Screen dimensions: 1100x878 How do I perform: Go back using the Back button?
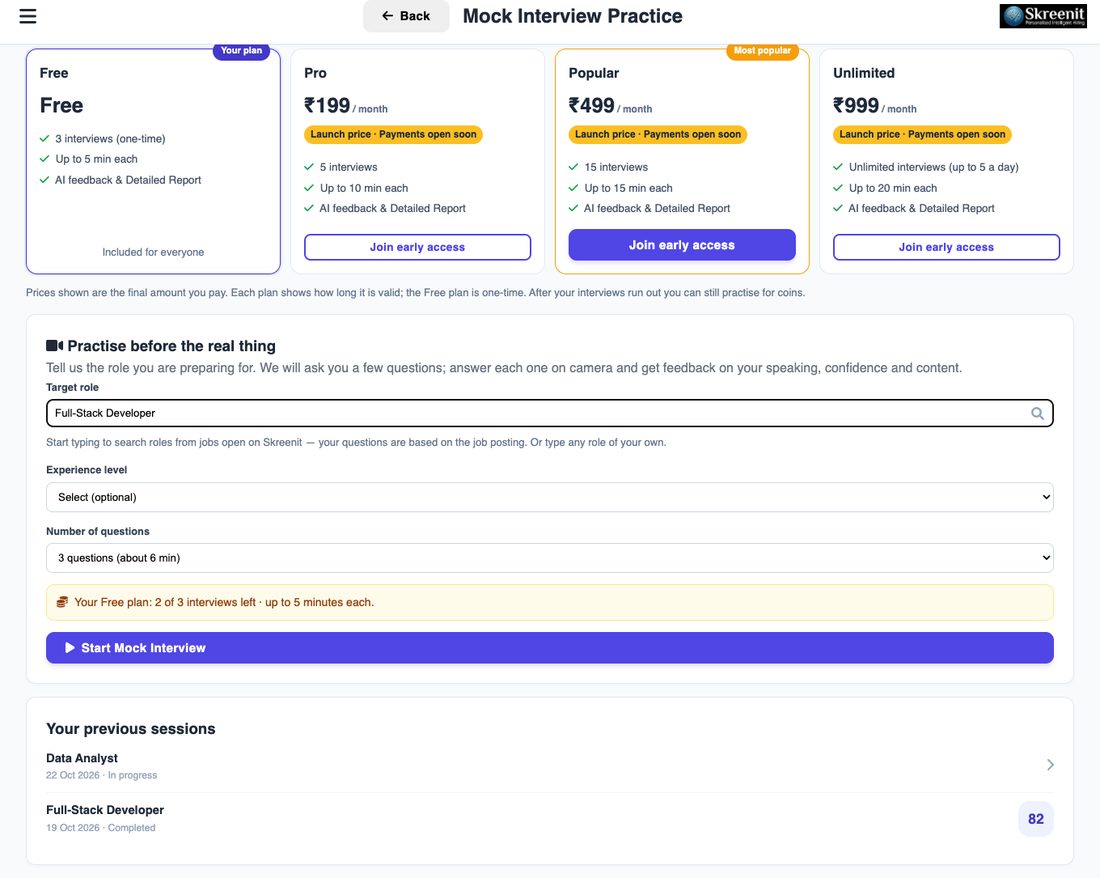pos(406,16)
